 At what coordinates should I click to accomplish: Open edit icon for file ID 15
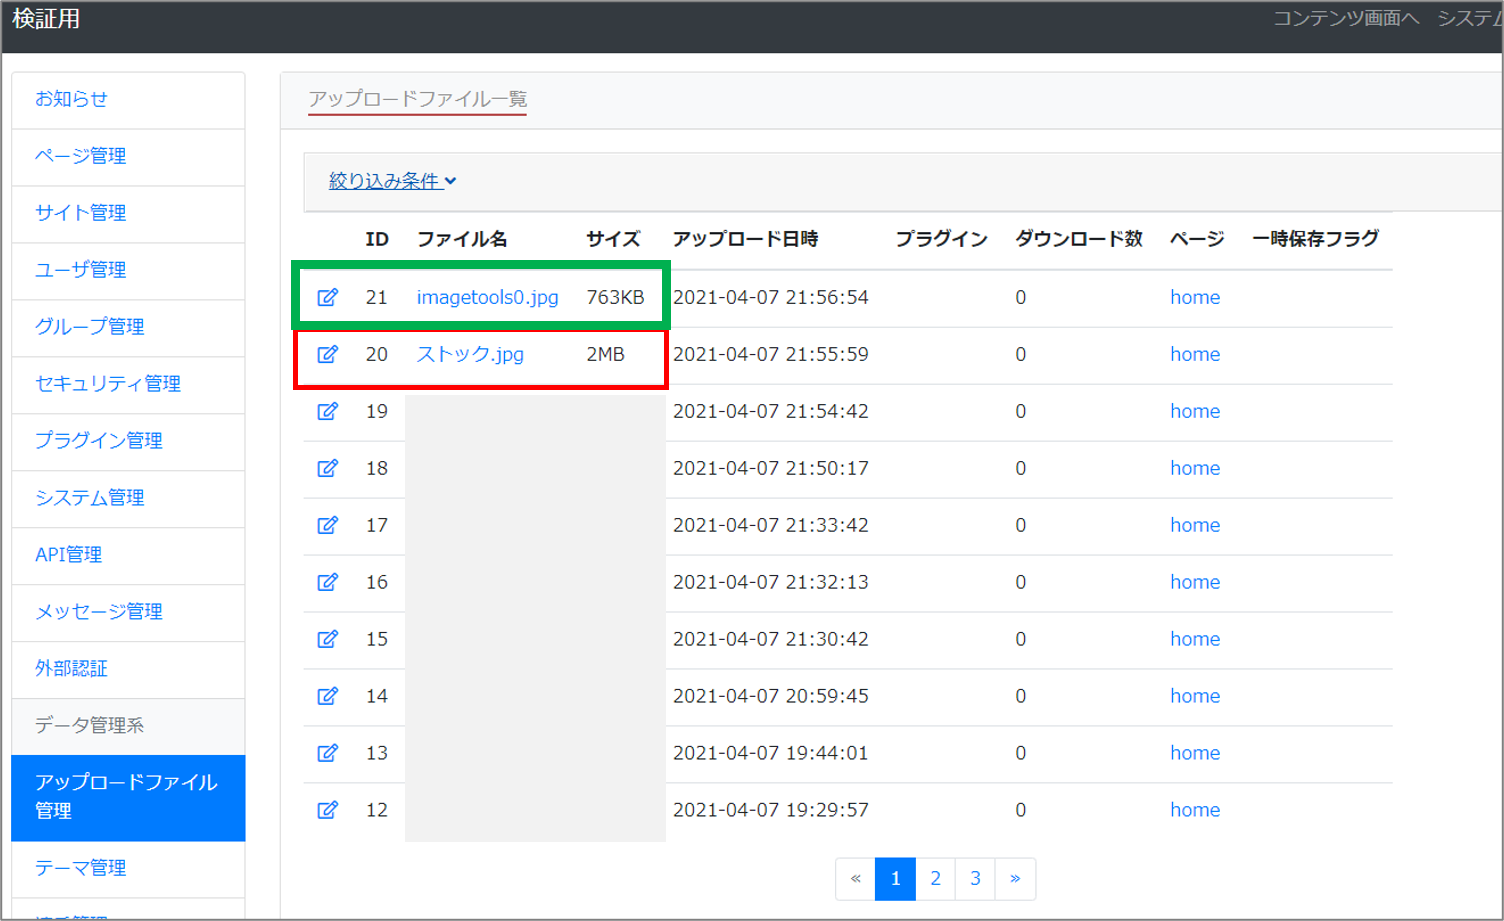[x=327, y=639]
